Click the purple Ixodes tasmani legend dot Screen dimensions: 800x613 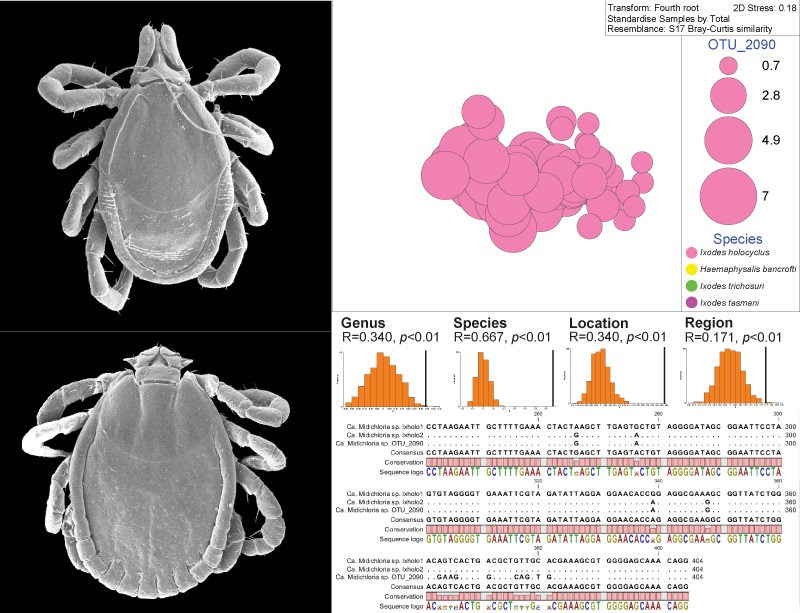point(692,303)
